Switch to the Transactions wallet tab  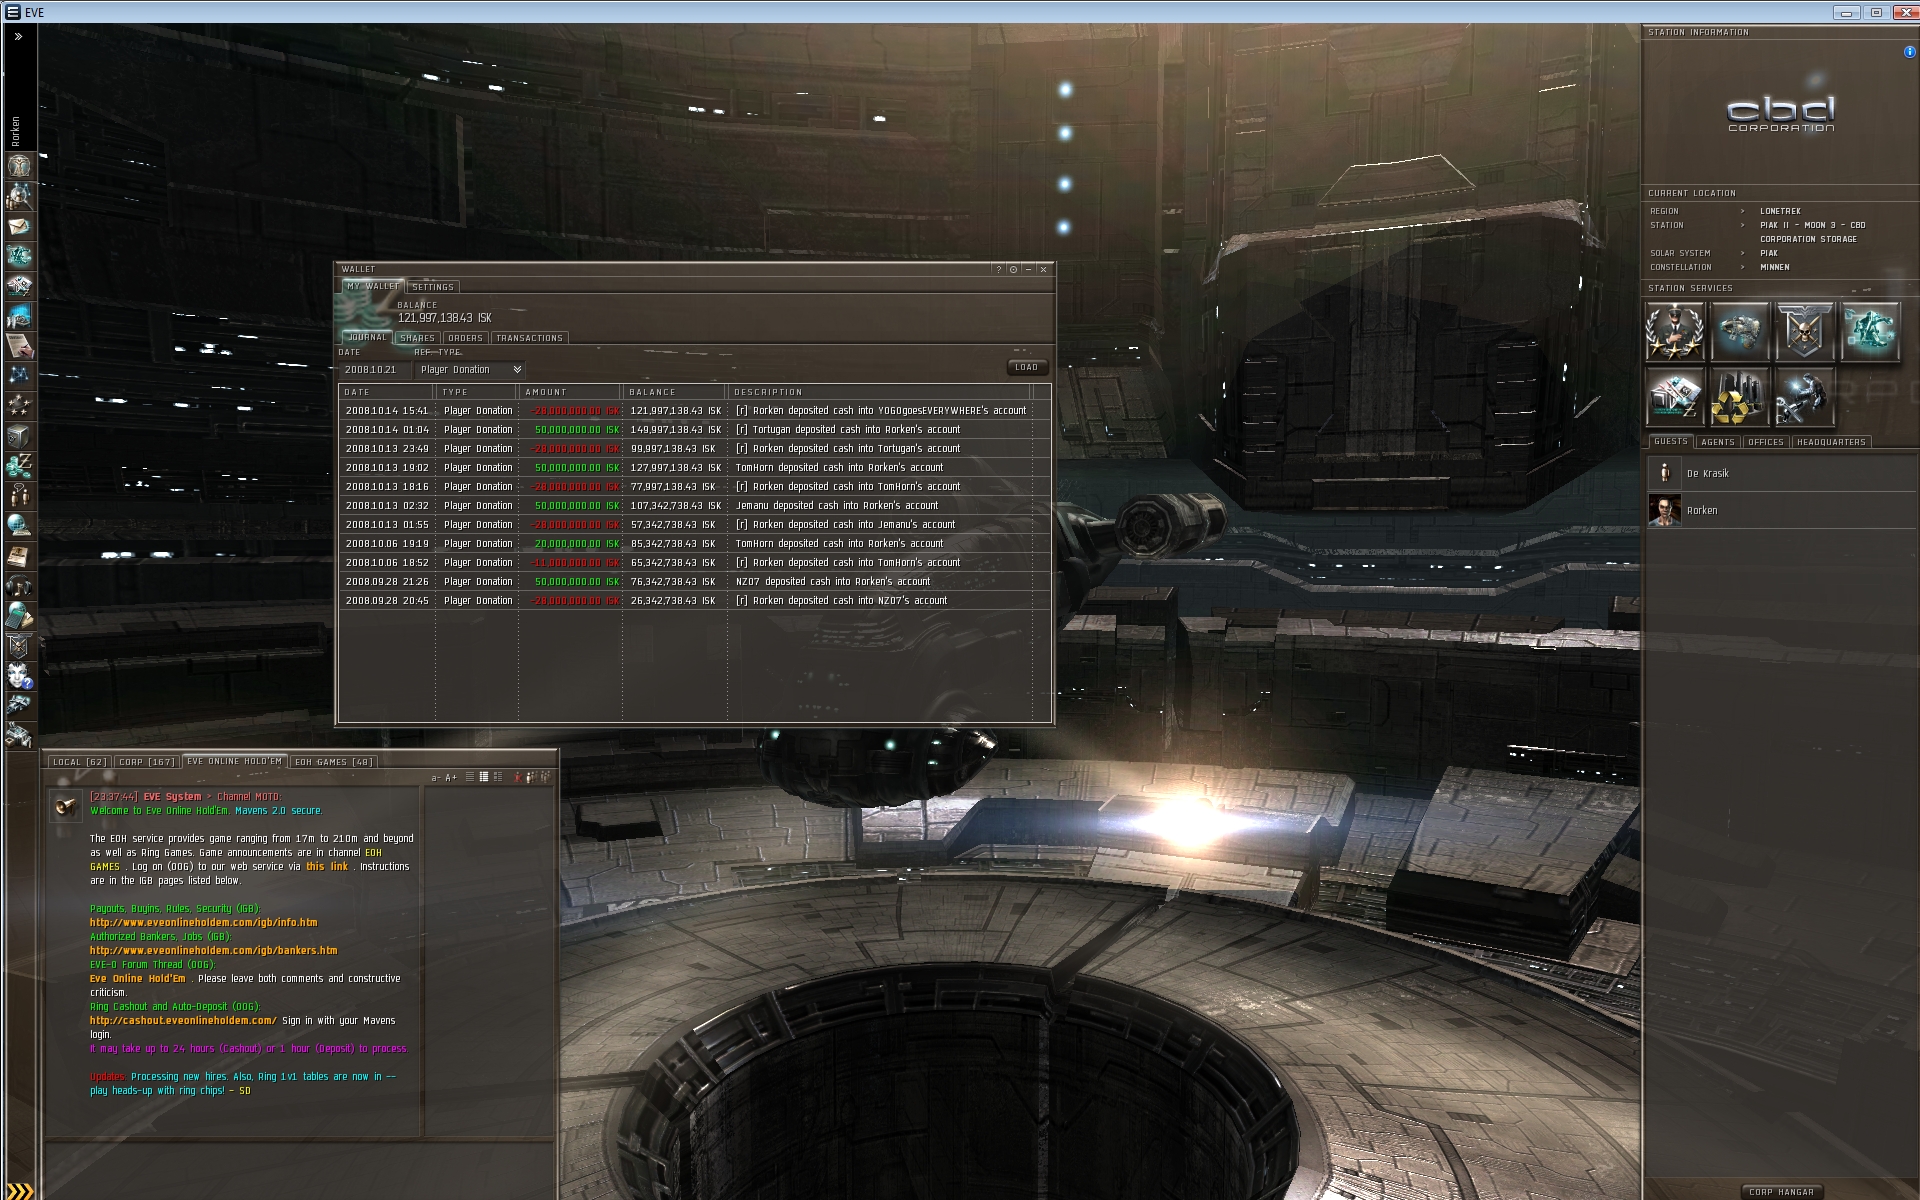(529, 338)
